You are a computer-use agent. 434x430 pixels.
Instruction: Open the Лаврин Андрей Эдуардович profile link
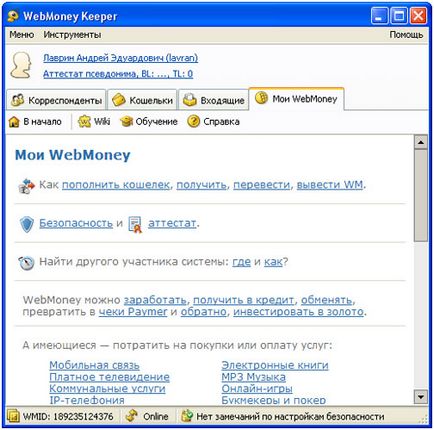click(x=120, y=58)
